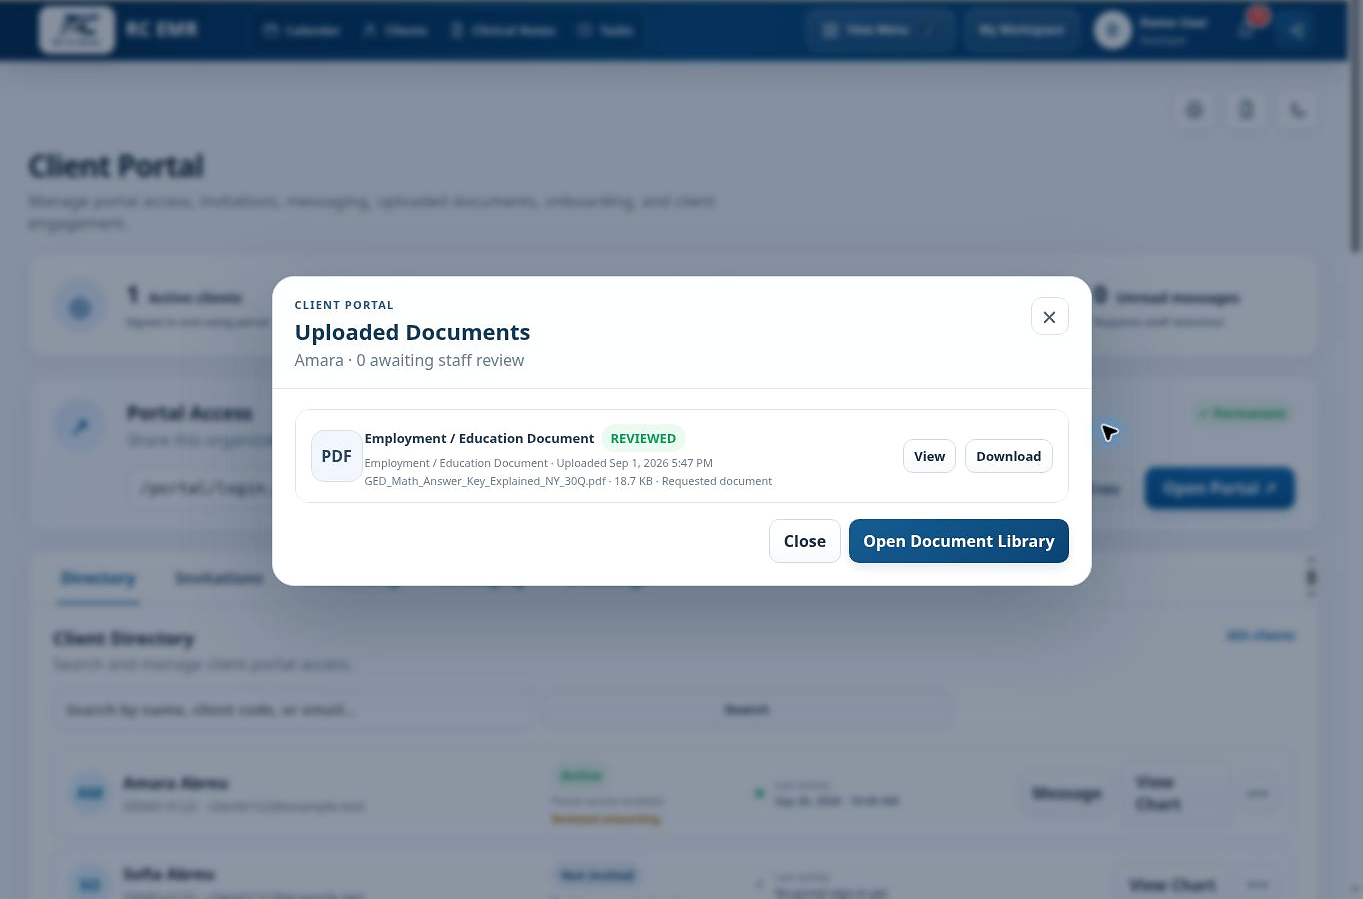
Task: Click the phone icon below the header
Action: [x=1298, y=110]
